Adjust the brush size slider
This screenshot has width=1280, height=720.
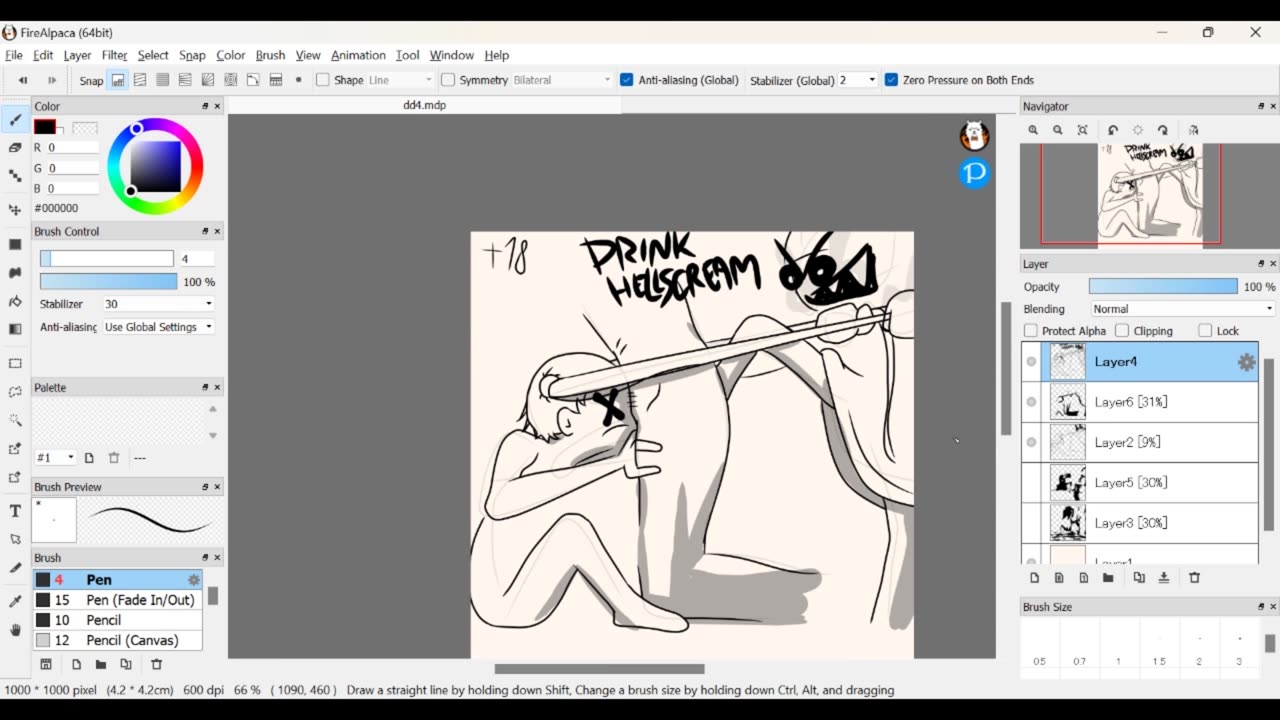tap(106, 259)
